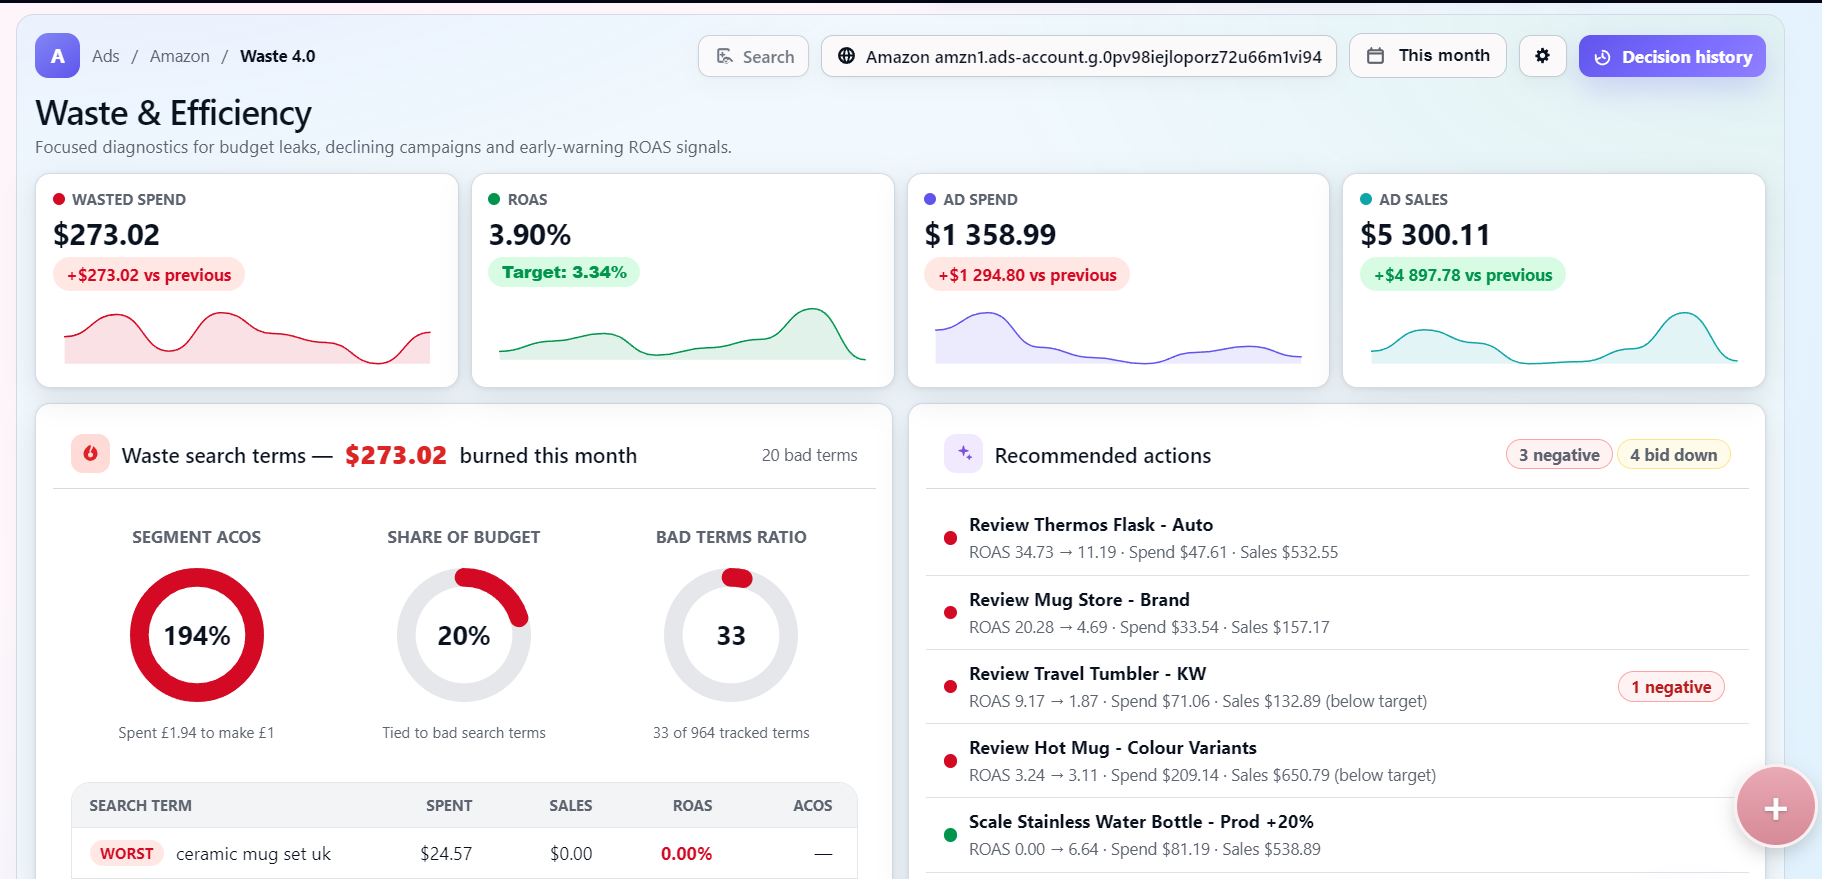Click 'Tied to bad search terms' caption
The width and height of the screenshot is (1822, 879).
(464, 733)
